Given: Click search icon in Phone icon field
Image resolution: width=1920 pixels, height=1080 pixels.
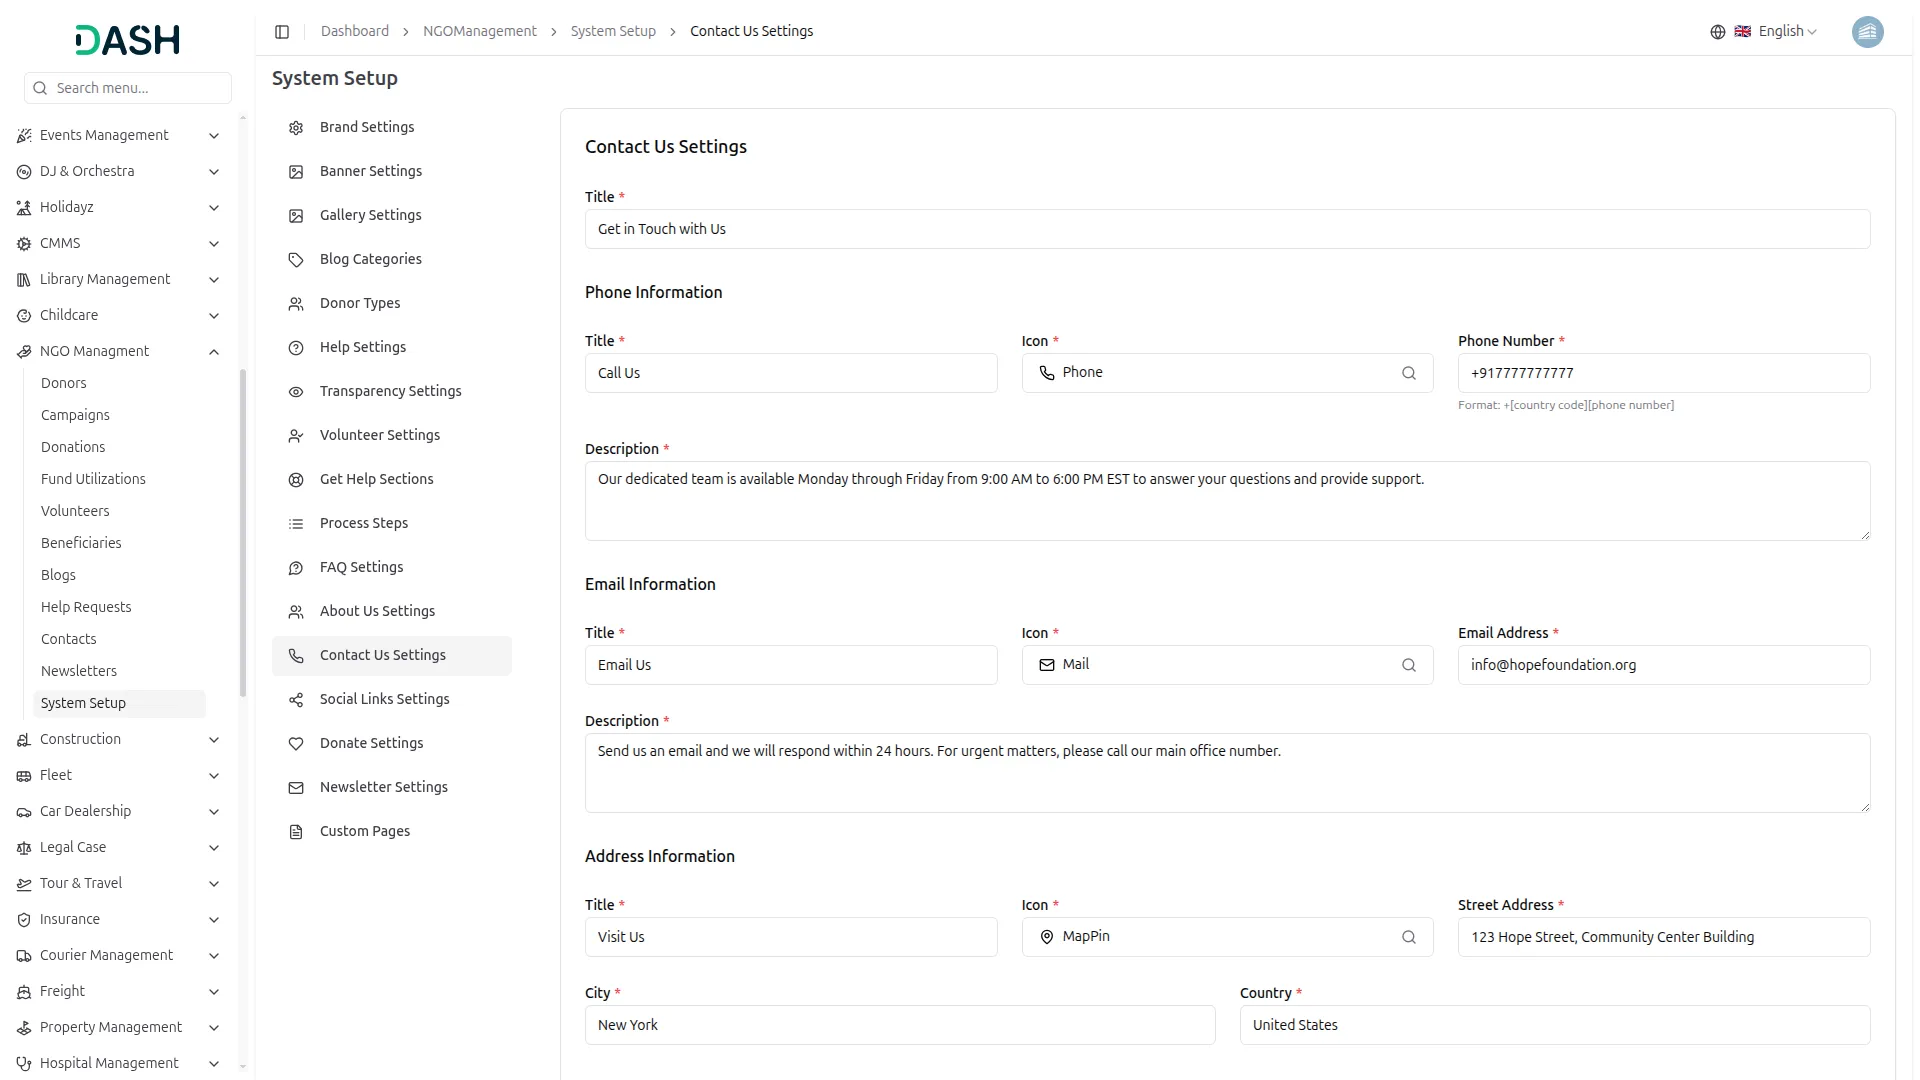Looking at the screenshot, I should click(x=1408, y=373).
